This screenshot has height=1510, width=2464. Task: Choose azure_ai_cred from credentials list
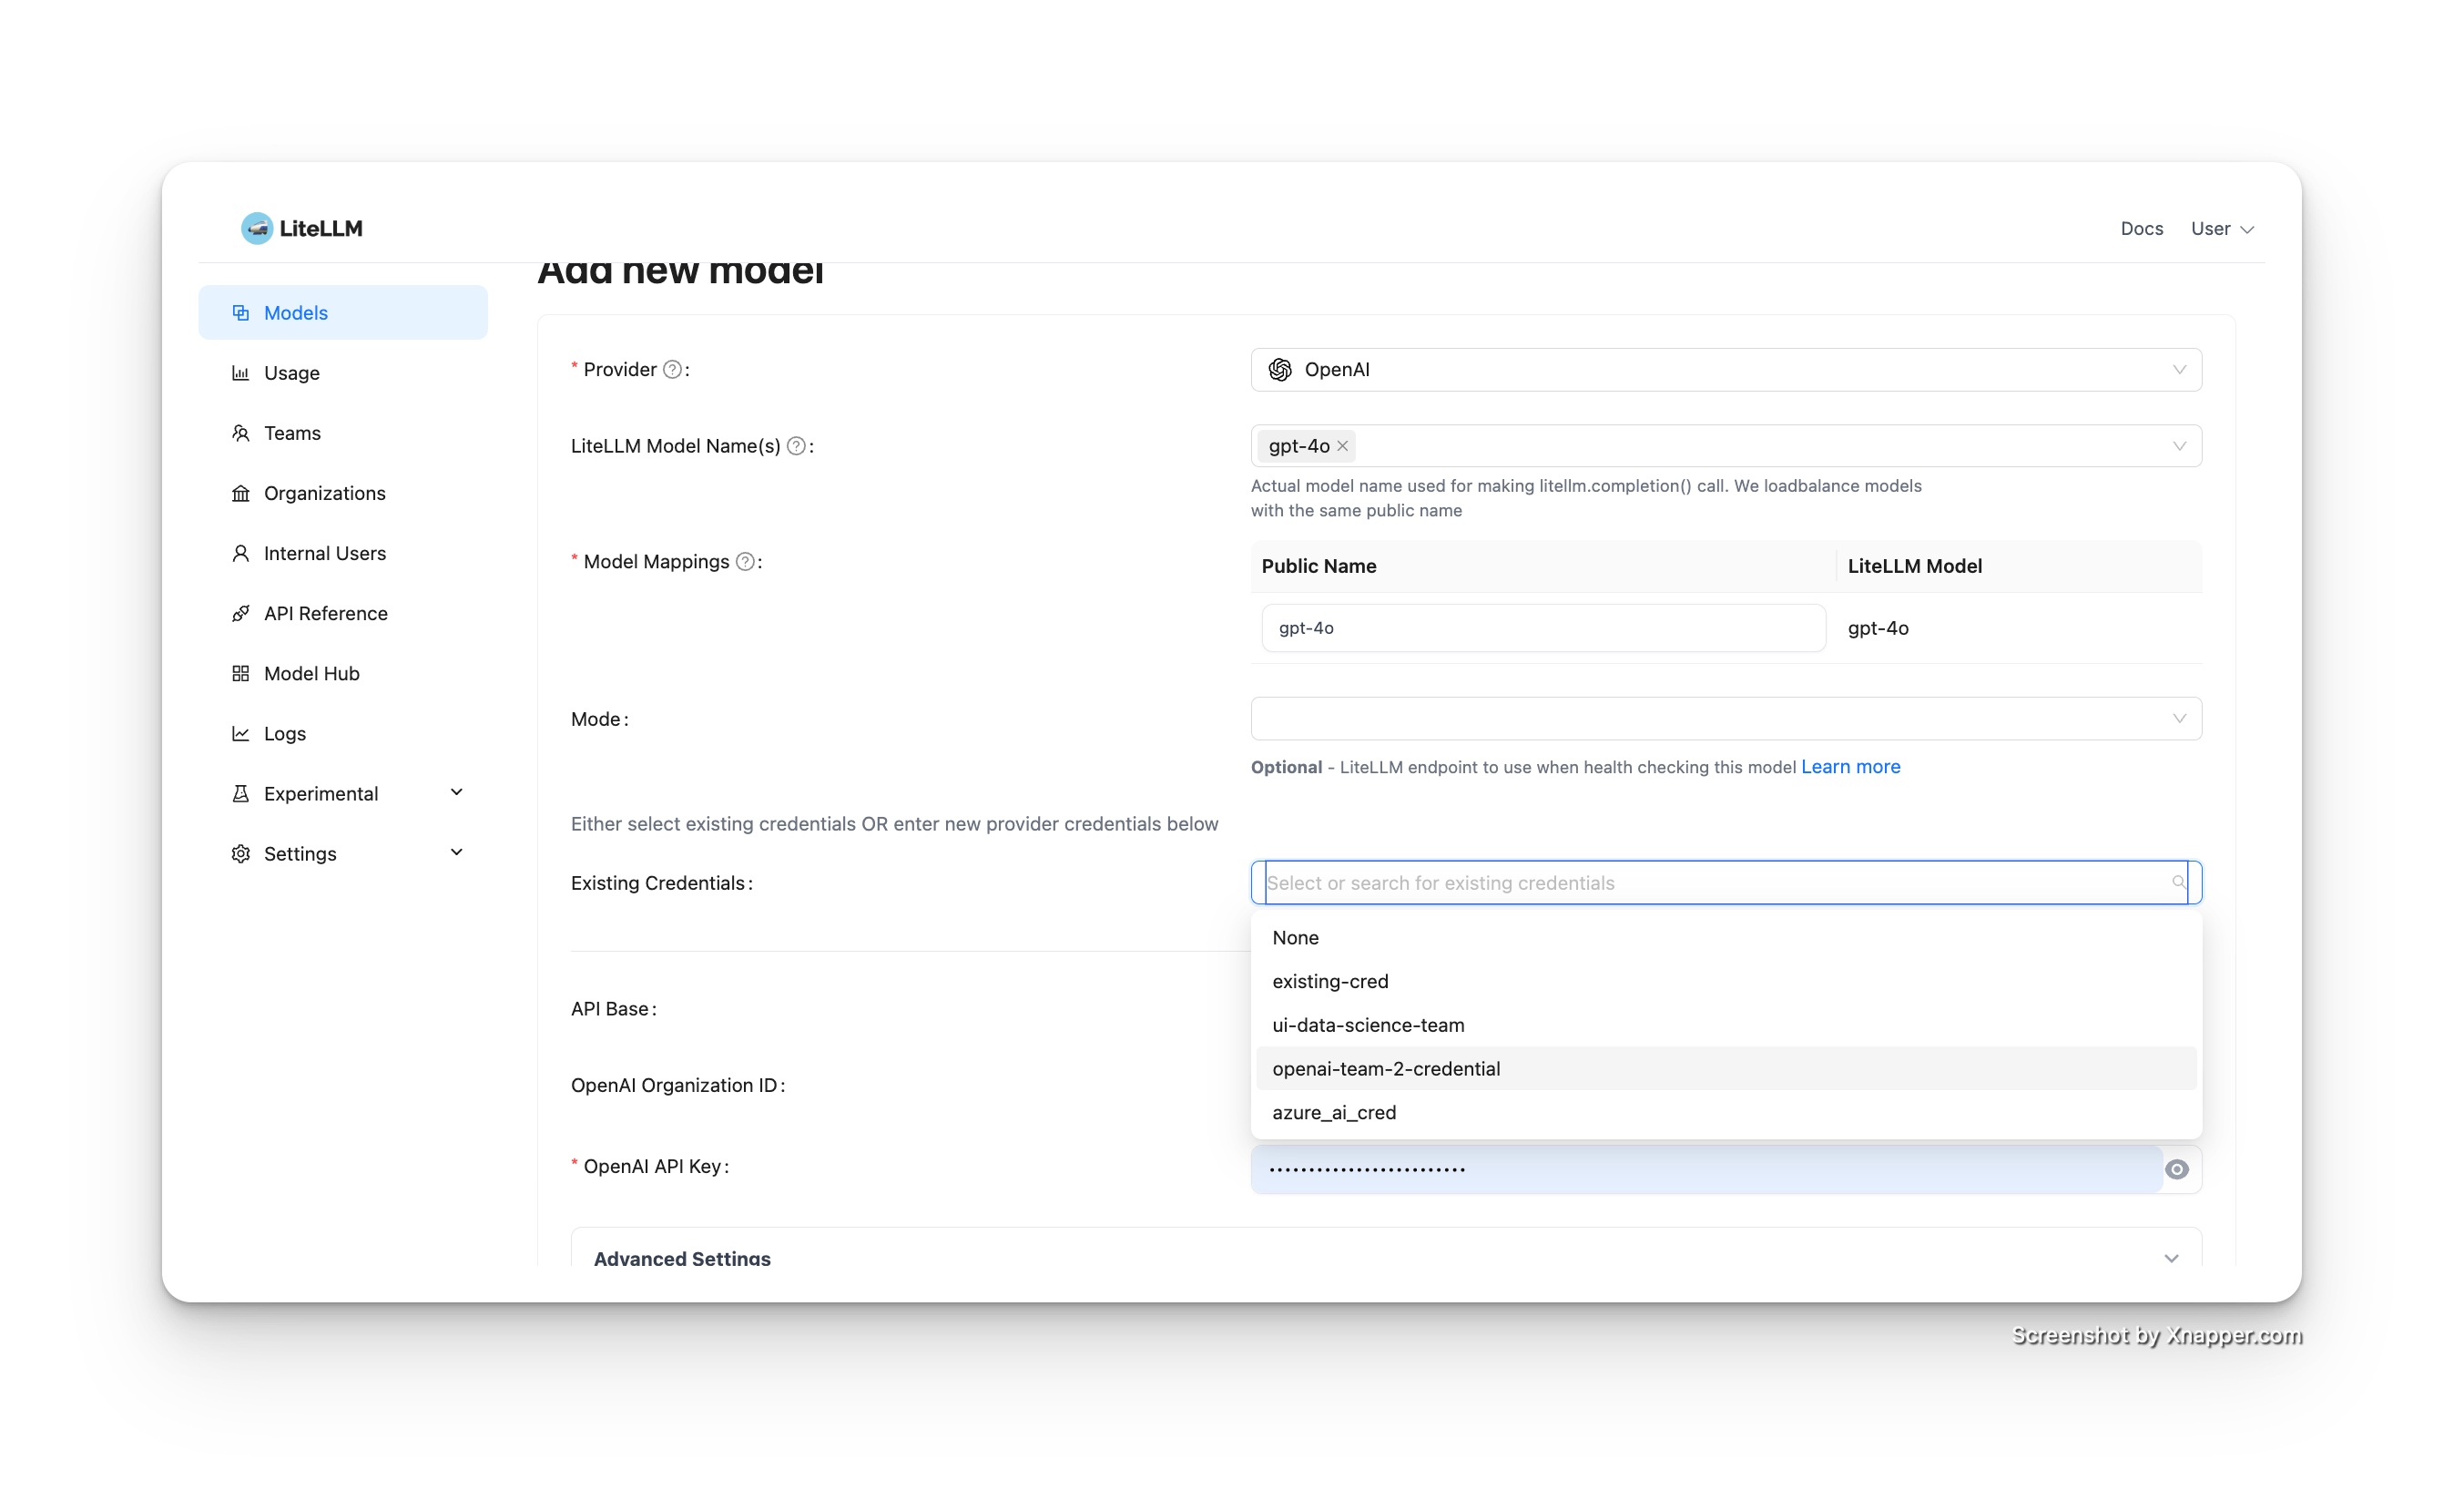(x=1334, y=1113)
